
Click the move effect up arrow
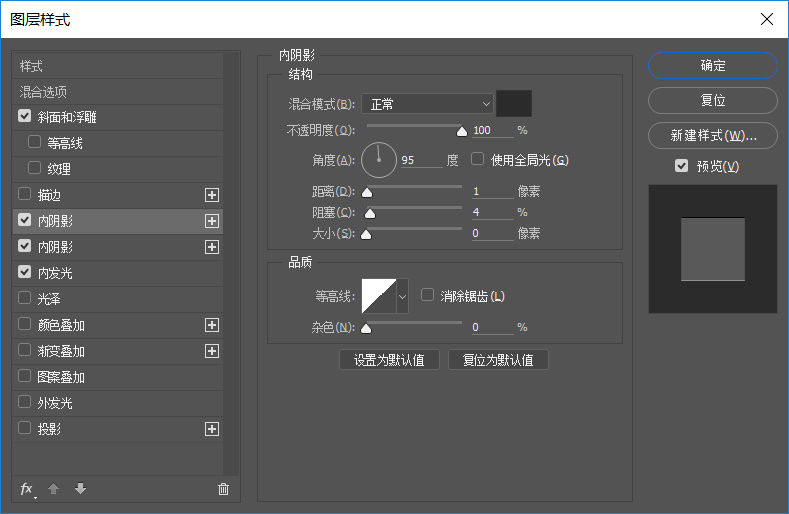coord(54,489)
